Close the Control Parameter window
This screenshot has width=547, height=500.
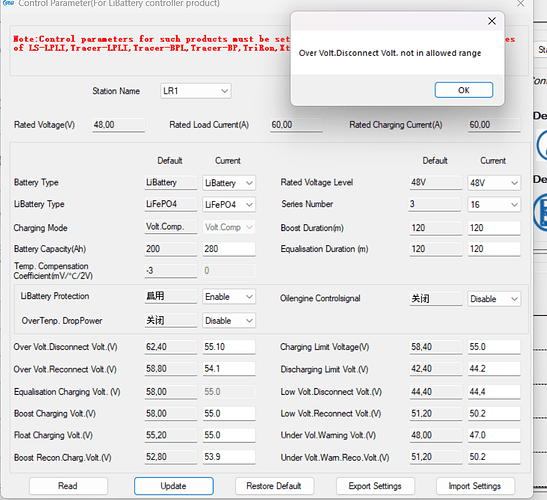520,3
